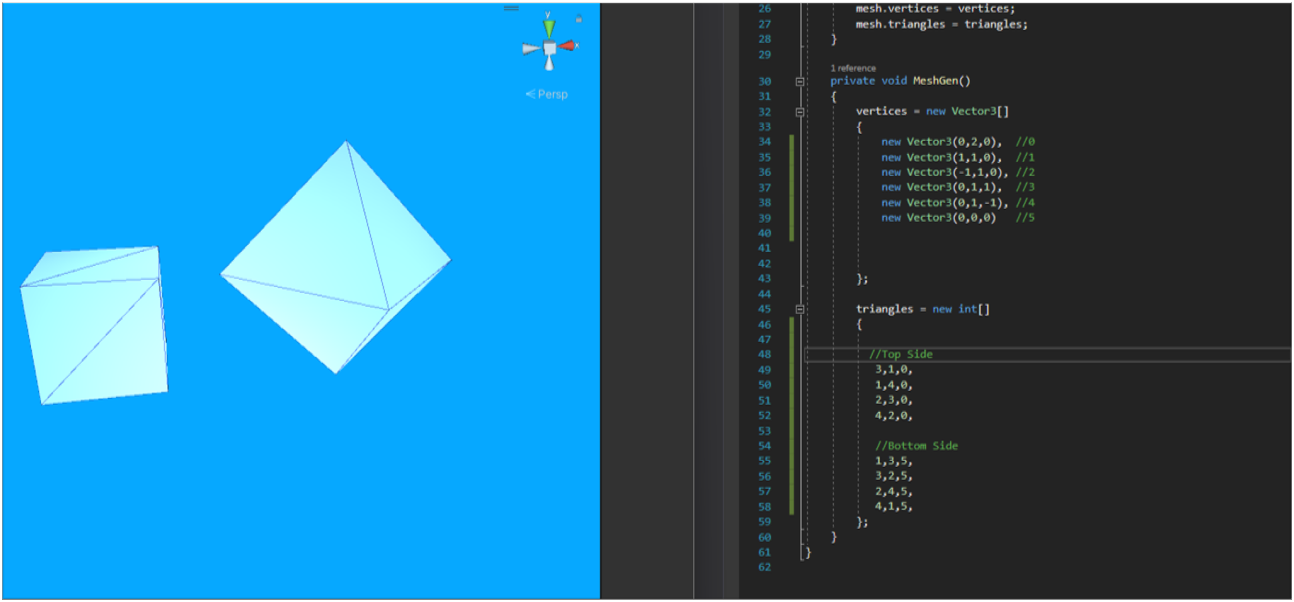The image size is (1294, 602).
Task: Click the center cube of the scene gizmo
Action: pos(549,48)
